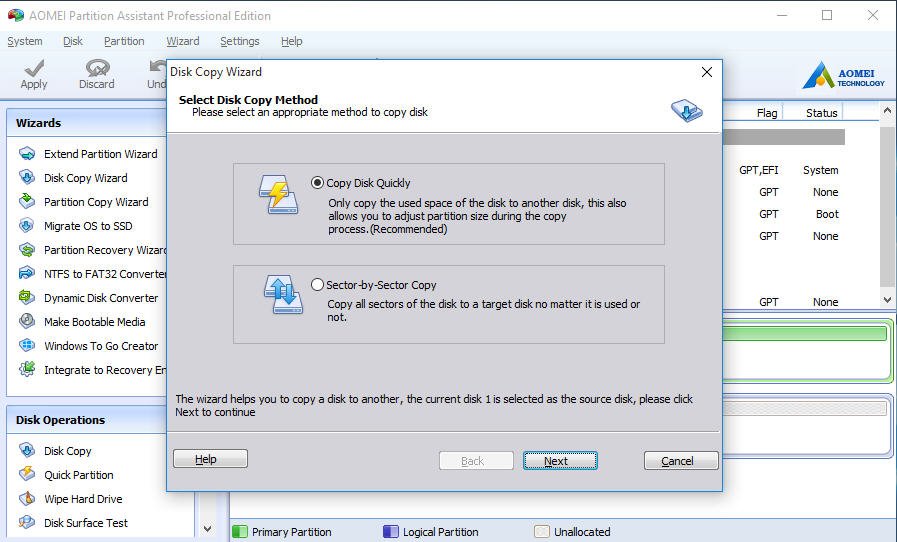The image size is (897, 542).
Task: Click the Cancel button in the wizard
Action: [x=681, y=461]
